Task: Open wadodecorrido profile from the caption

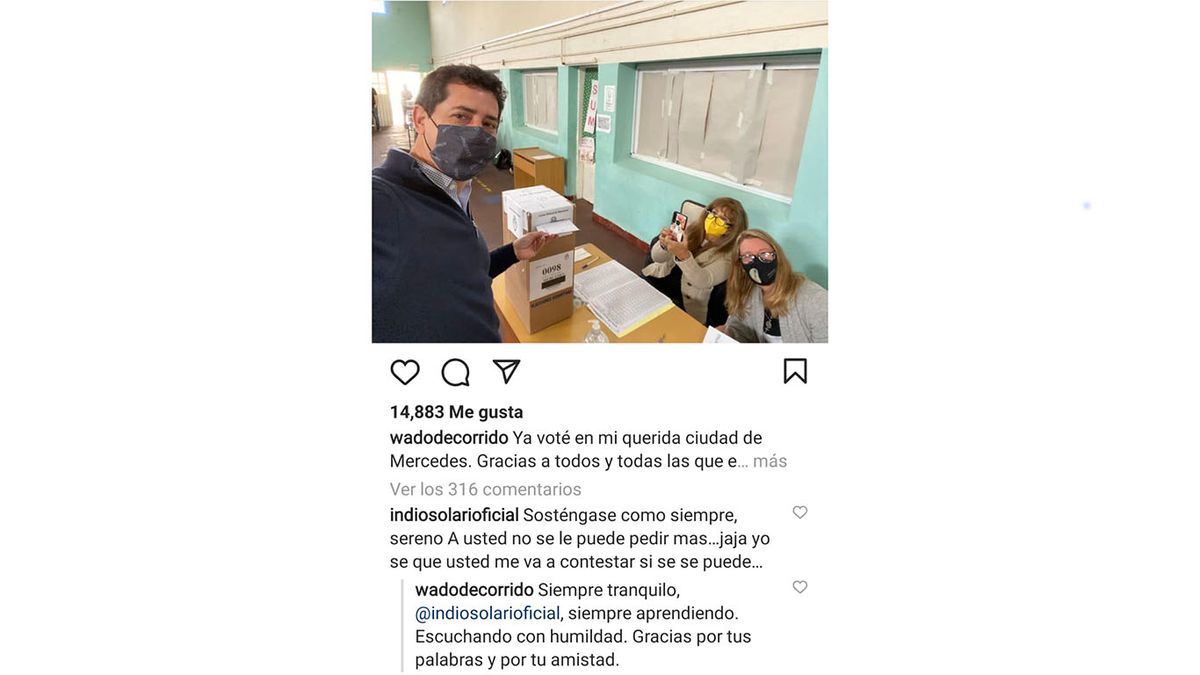Action: coord(449,438)
